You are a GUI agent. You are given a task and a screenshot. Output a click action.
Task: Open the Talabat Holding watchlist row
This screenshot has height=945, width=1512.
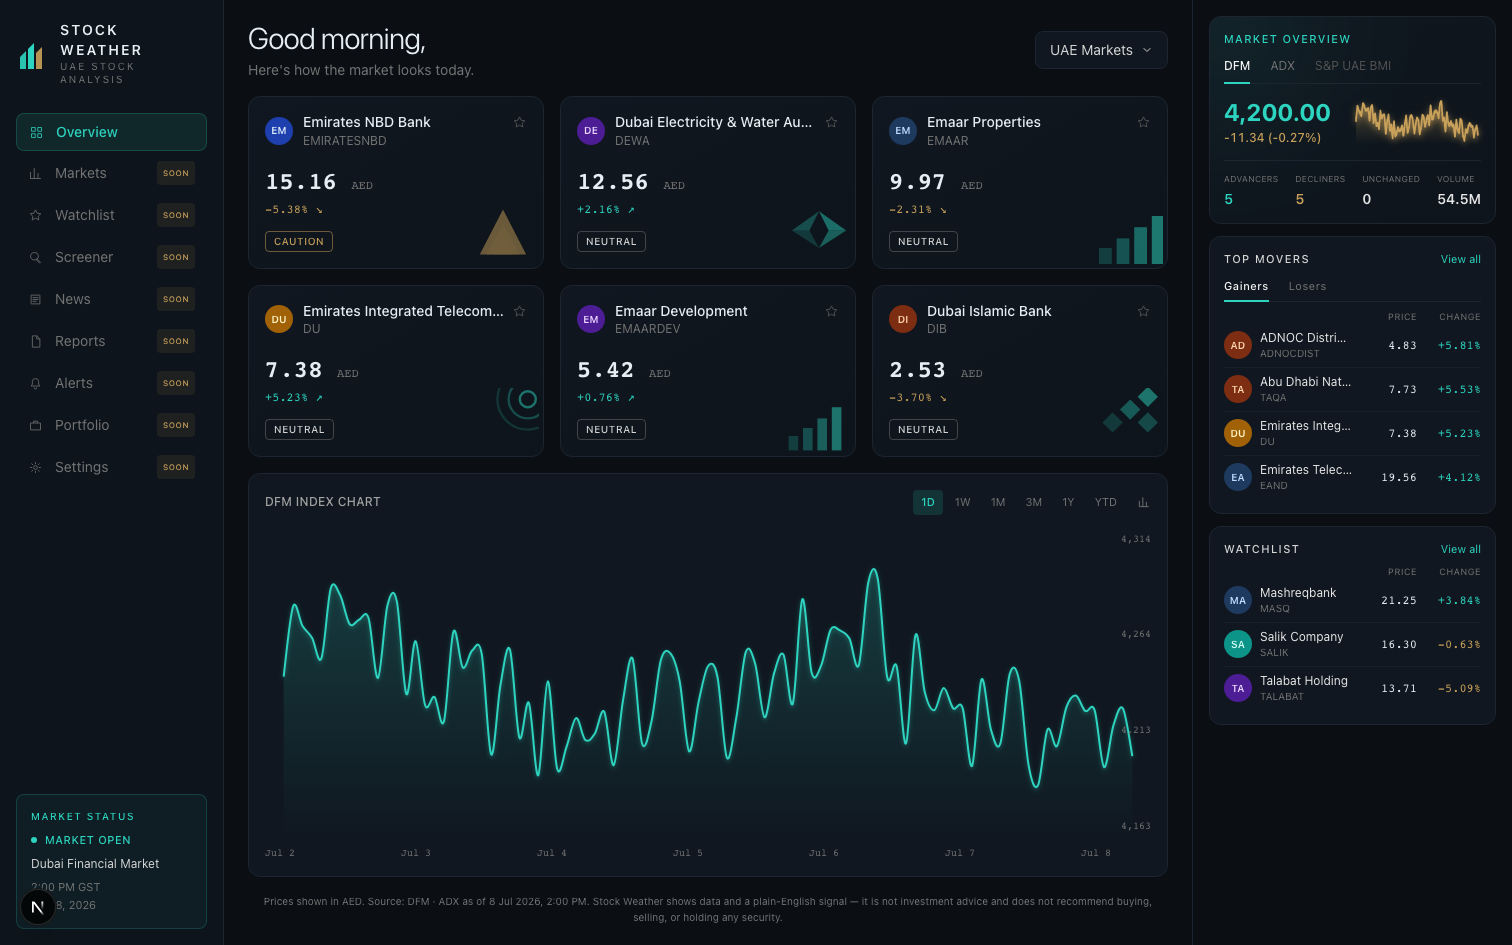(1352, 688)
